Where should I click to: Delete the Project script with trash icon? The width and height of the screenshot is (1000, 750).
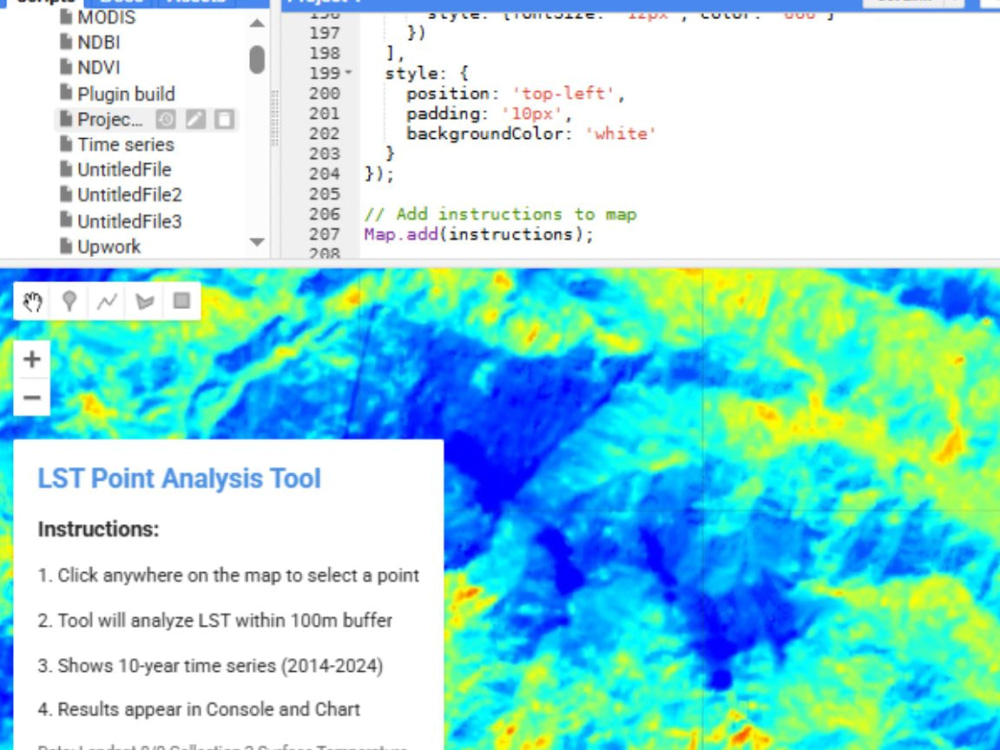(224, 119)
